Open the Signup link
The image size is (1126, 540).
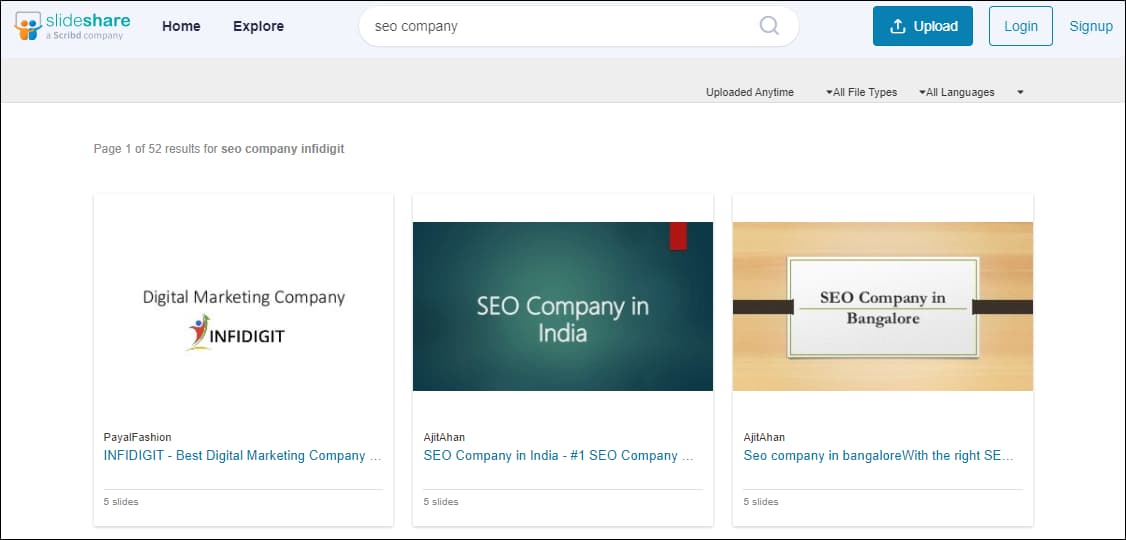click(1091, 27)
